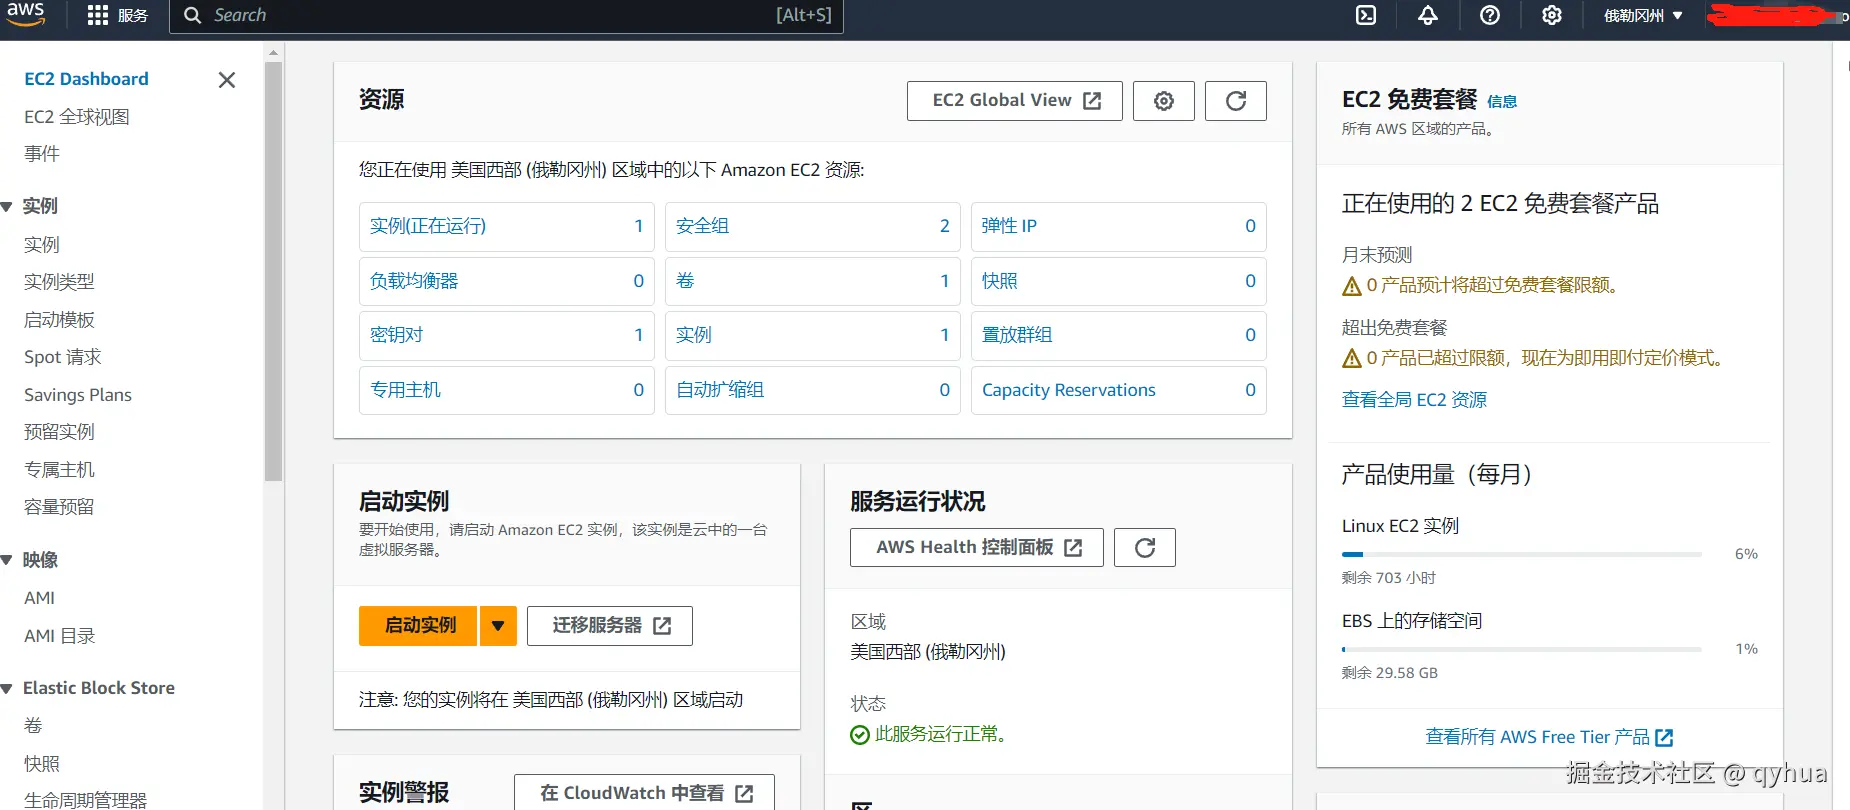Image resolution: width=1850 pixels, height=810 pixels.
Task: Focus the top Search input field
Action: pyautogui.click(x=506, y=16)
